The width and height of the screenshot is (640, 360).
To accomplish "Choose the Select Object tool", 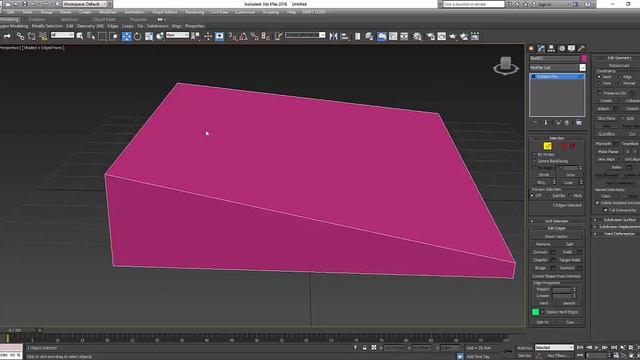I will pyautogui.click(x=80, y=37).
